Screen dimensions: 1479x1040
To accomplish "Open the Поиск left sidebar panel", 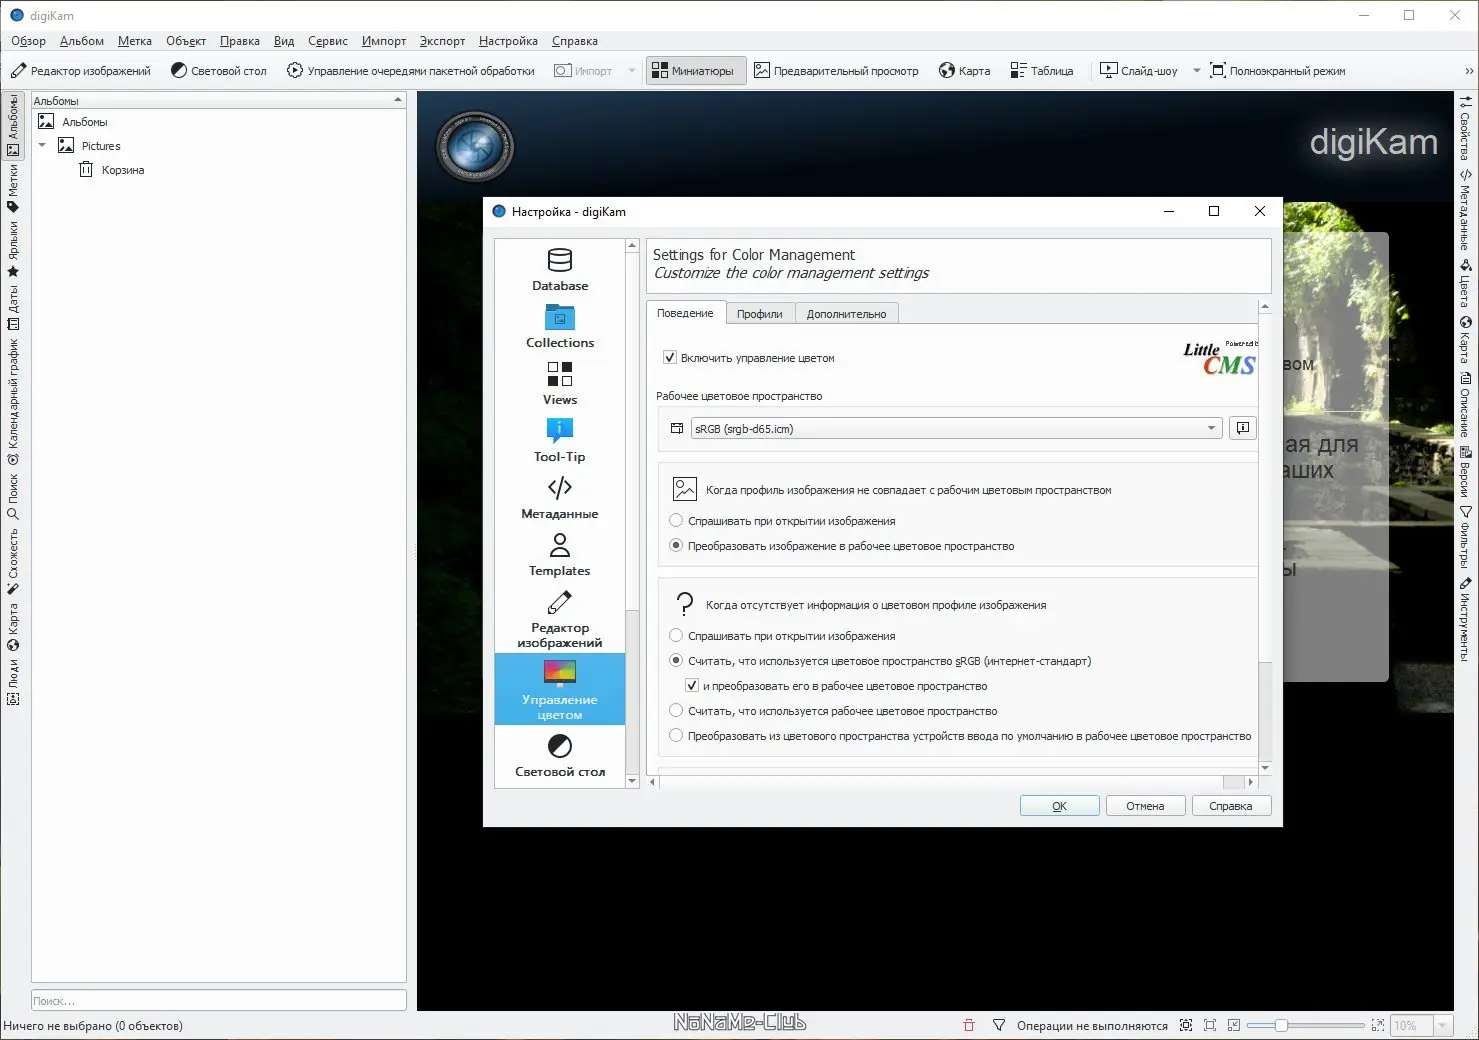I will click(x=13, y=496).
